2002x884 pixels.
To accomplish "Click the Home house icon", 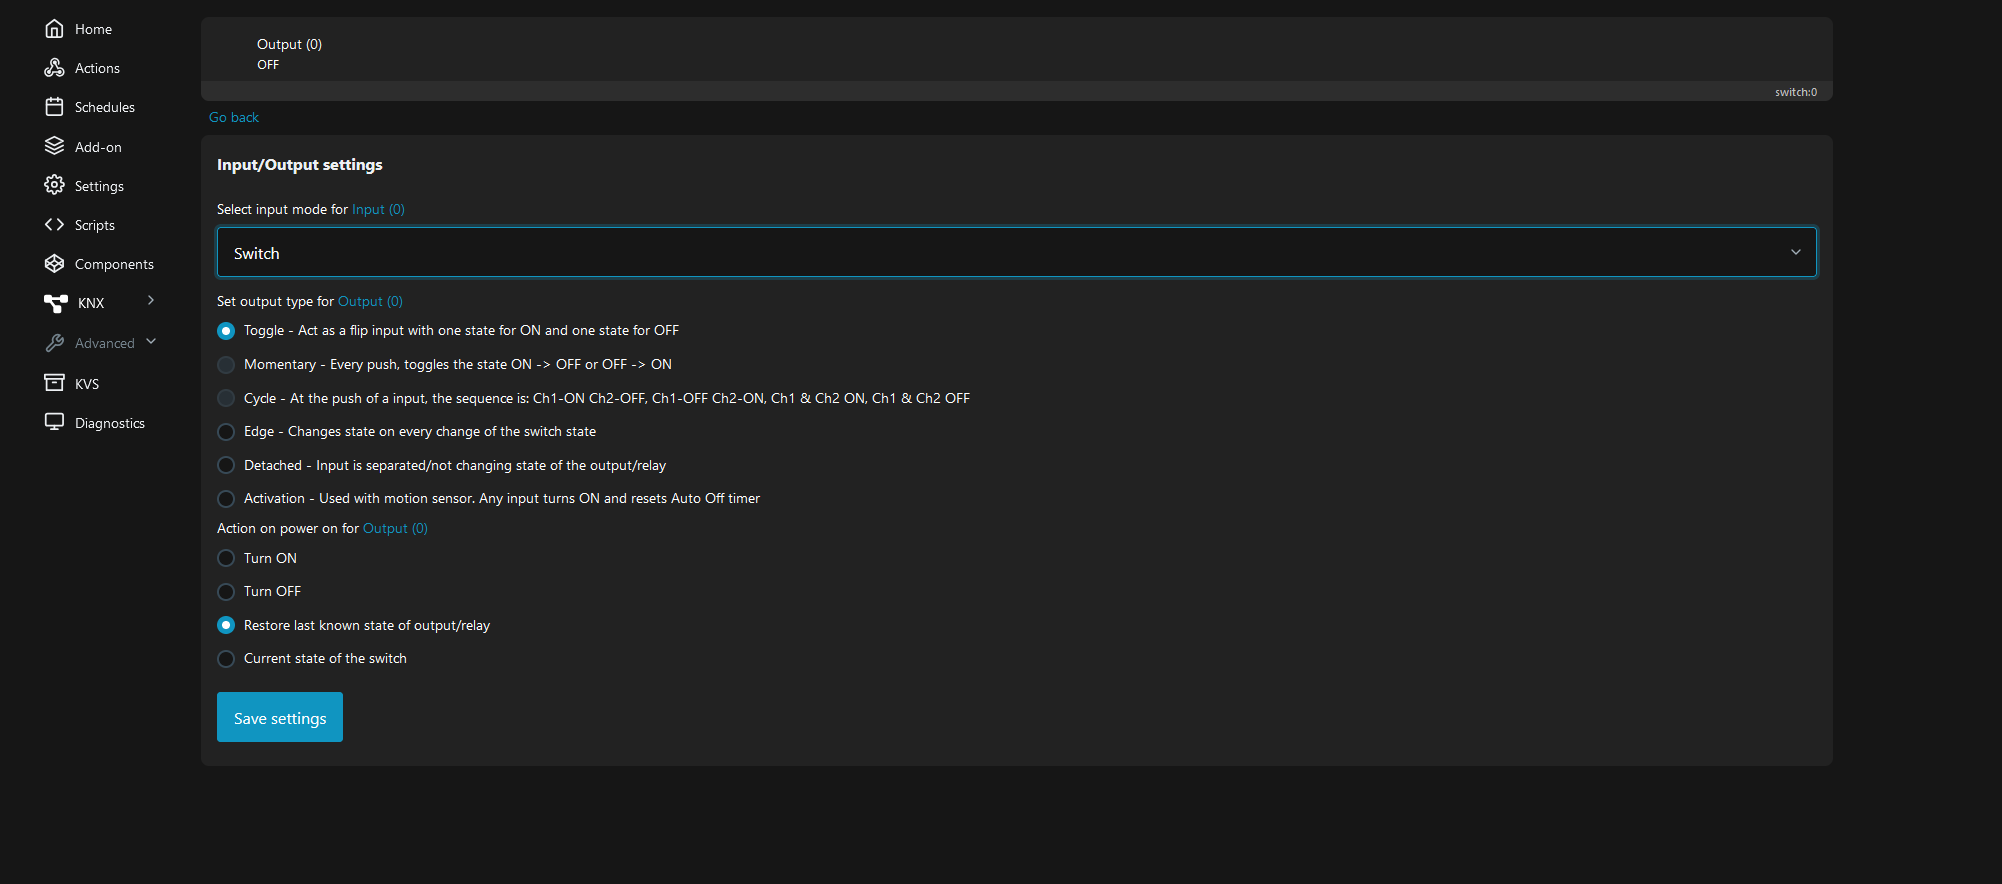I will pyautogui.click(x=54, y=29).
